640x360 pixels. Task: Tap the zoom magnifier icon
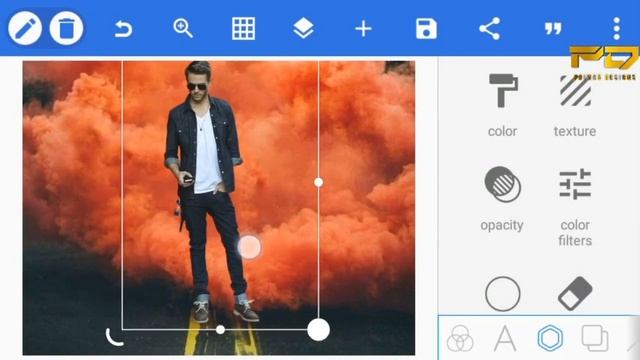[x=183, y=29]
